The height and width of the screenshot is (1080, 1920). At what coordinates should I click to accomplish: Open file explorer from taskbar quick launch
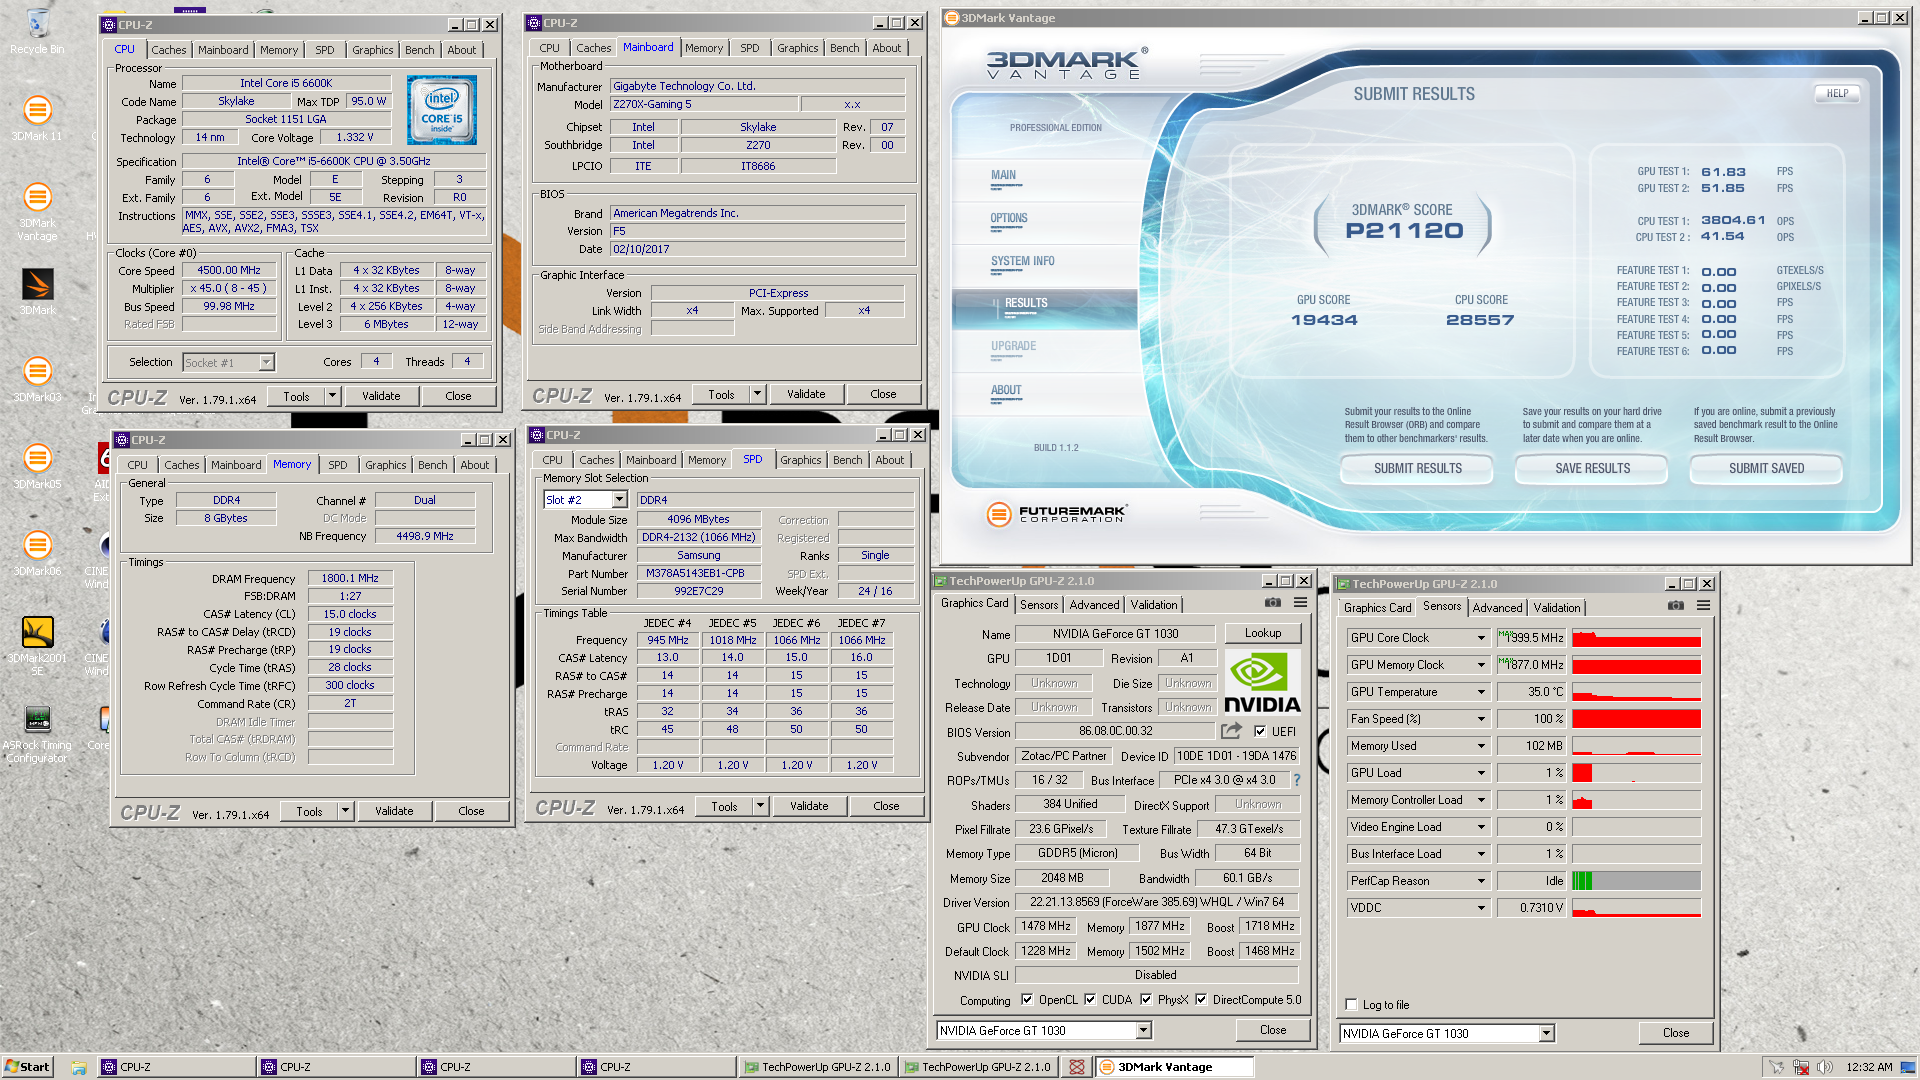click(78, 1067)
